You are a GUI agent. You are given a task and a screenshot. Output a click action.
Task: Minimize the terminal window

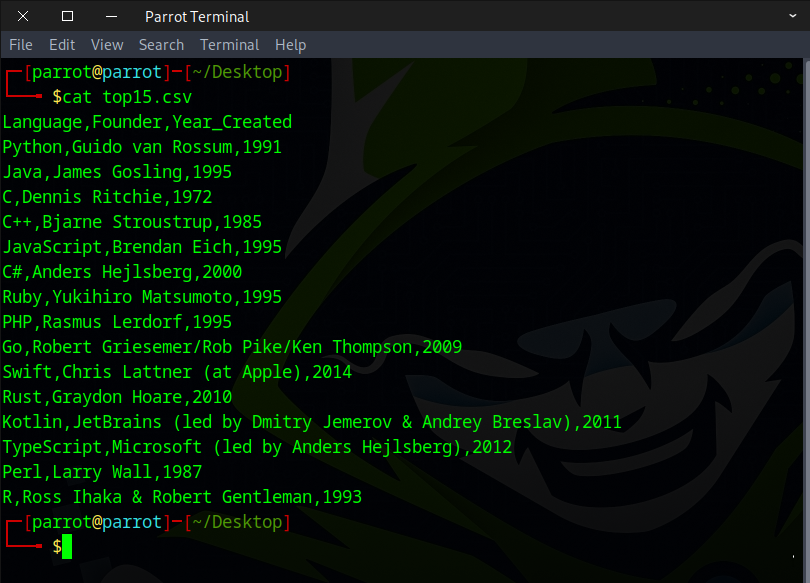click(110, 16)
